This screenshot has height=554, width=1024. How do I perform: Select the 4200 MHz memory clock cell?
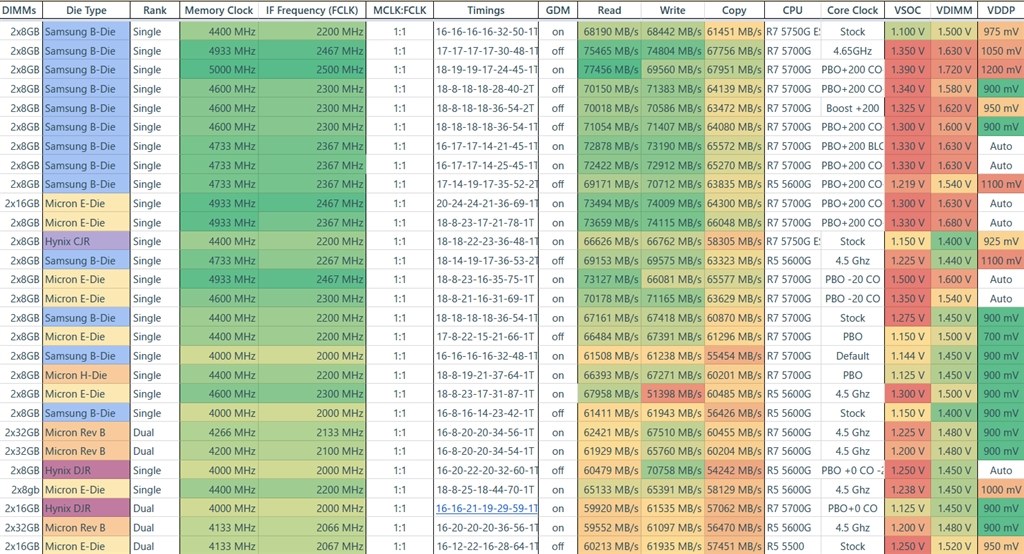[219, 451]
